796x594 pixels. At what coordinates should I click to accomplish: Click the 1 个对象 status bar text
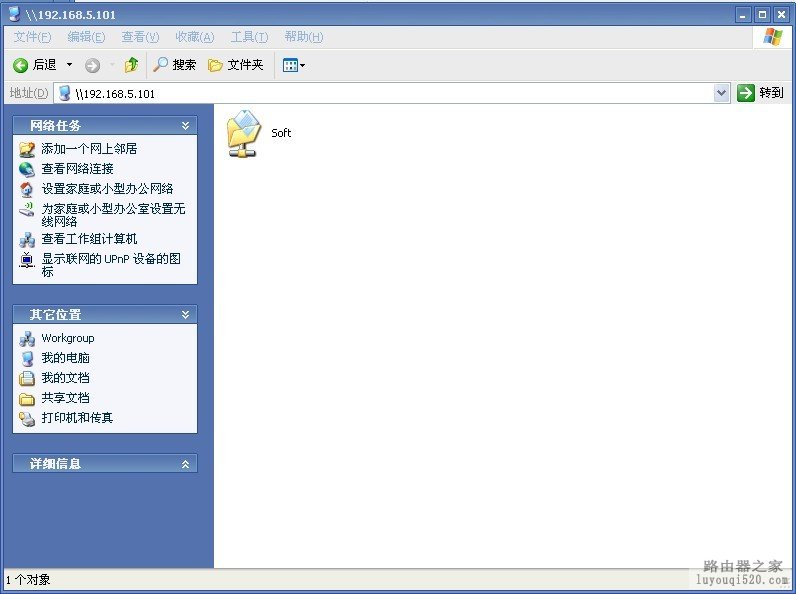pos(28,580)
